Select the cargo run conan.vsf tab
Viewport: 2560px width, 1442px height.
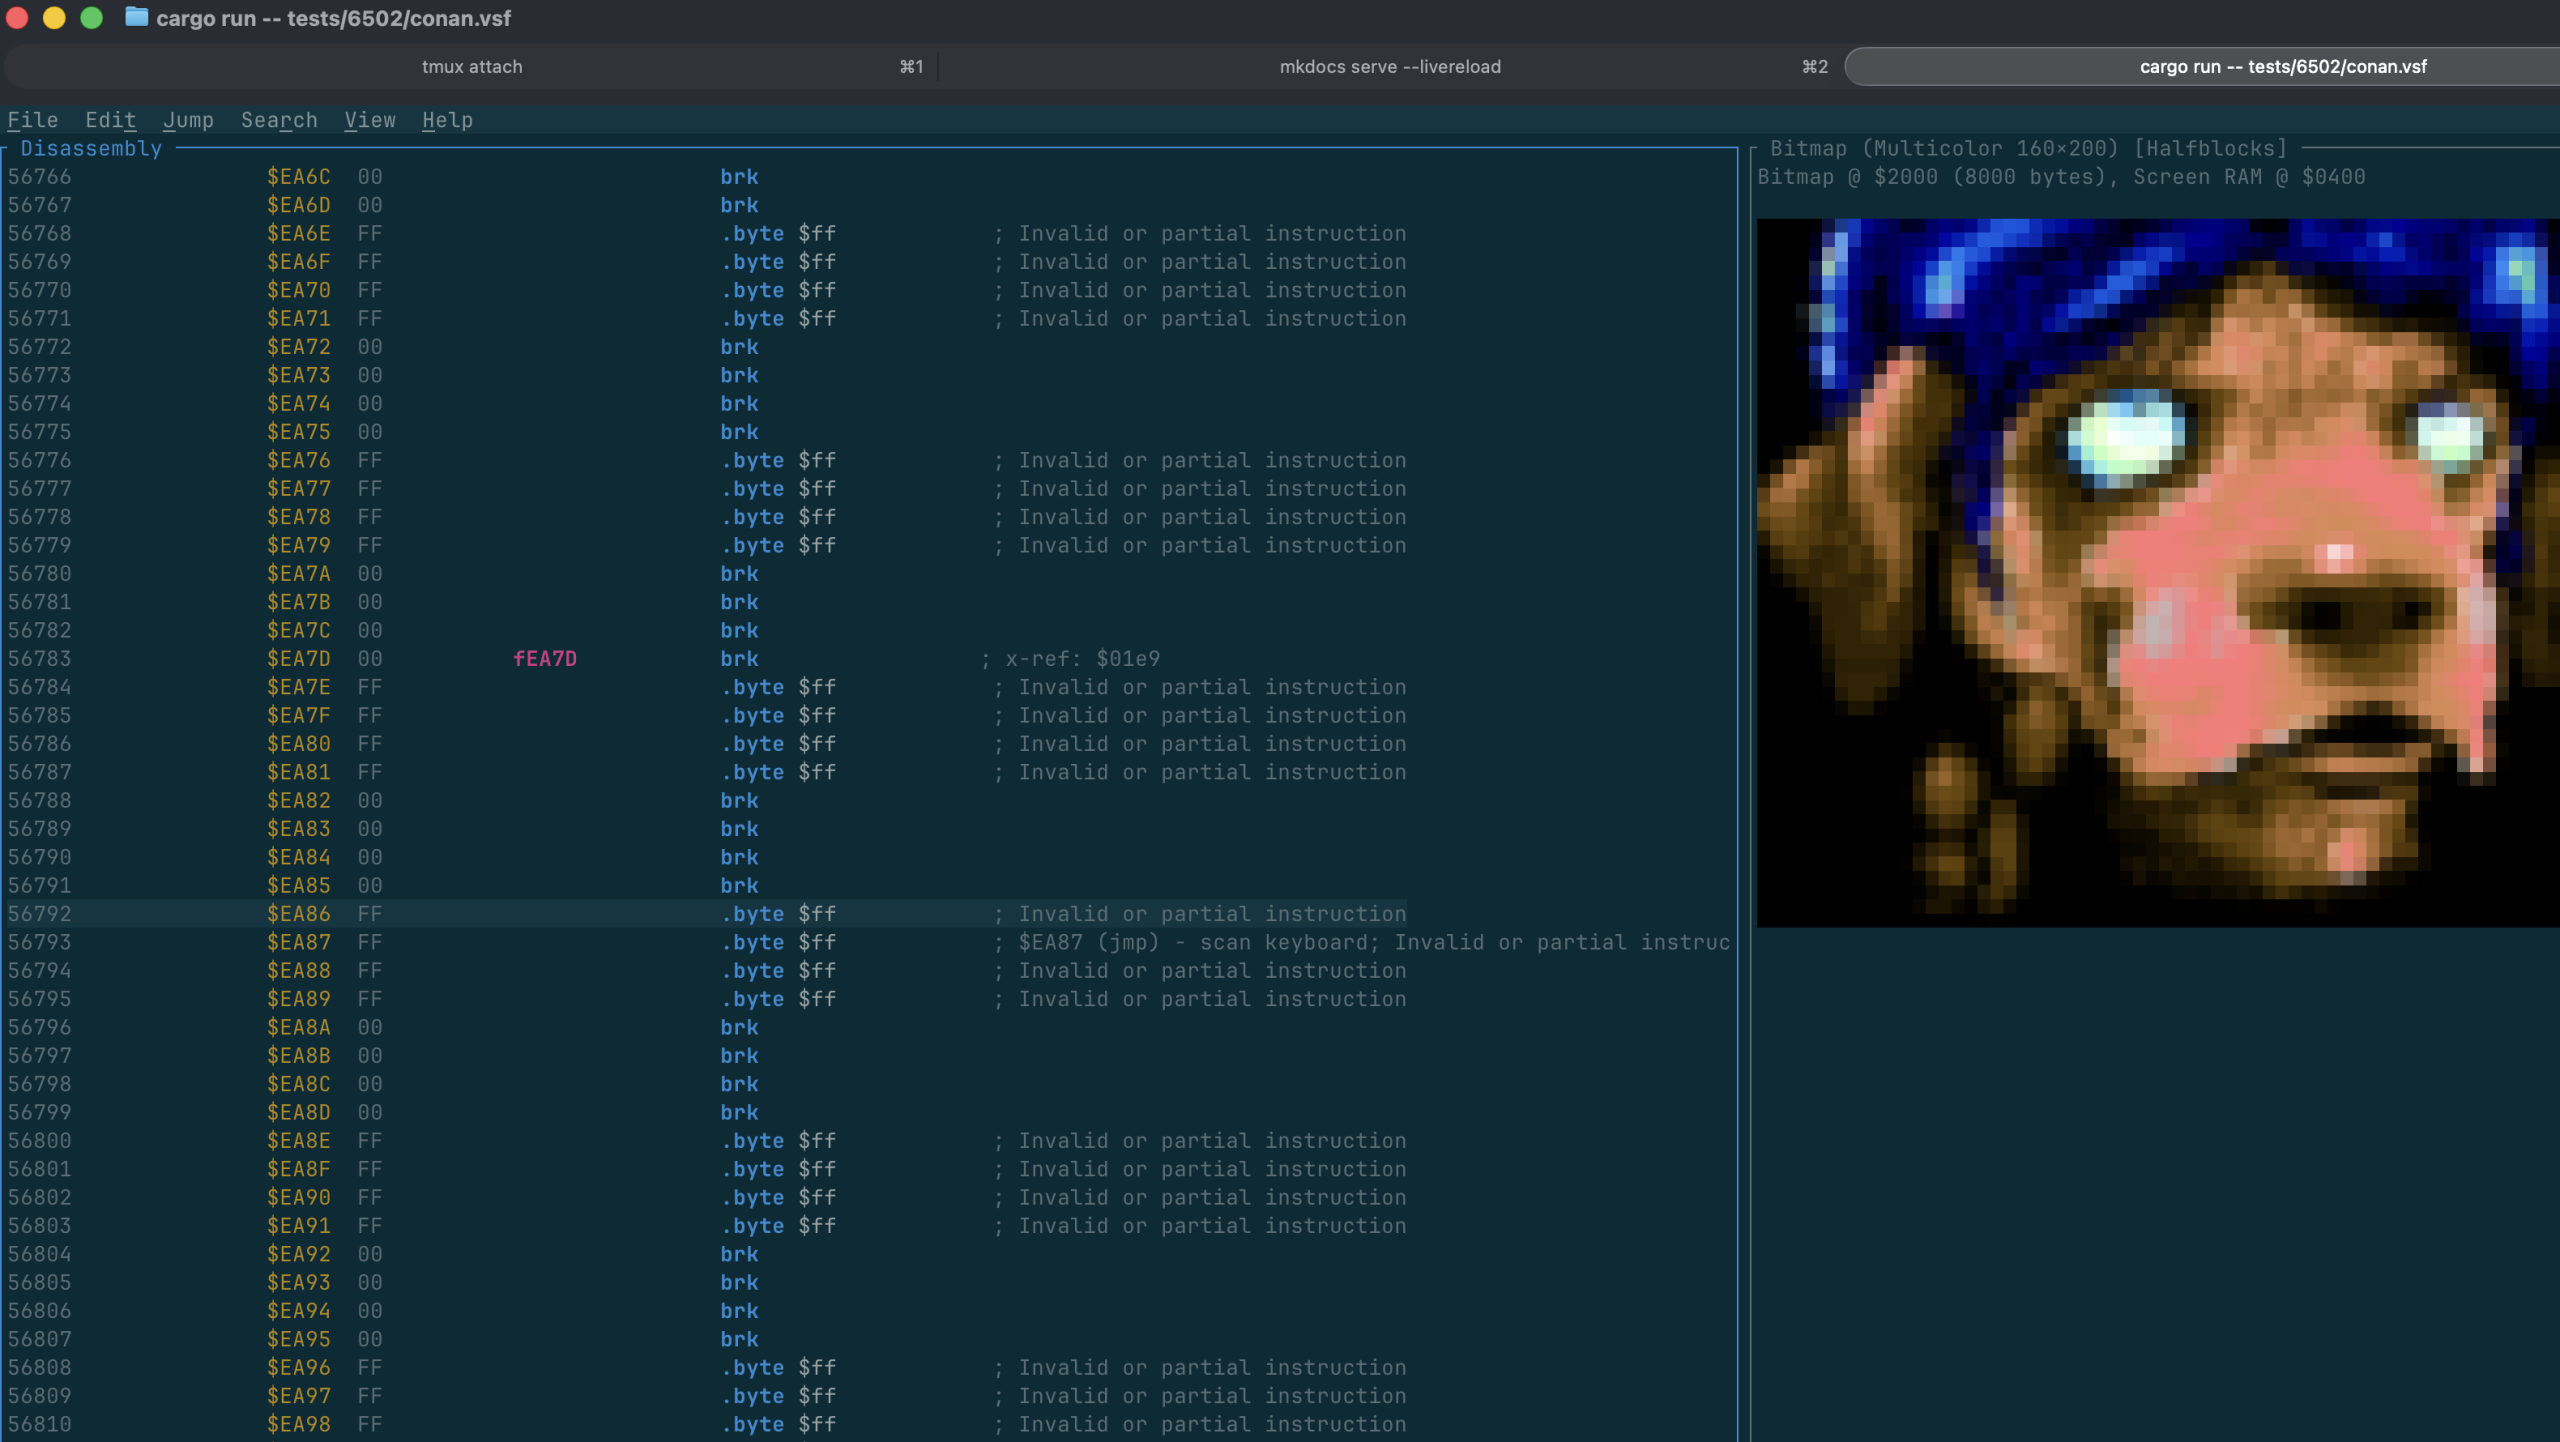(x=2282, y=67)
